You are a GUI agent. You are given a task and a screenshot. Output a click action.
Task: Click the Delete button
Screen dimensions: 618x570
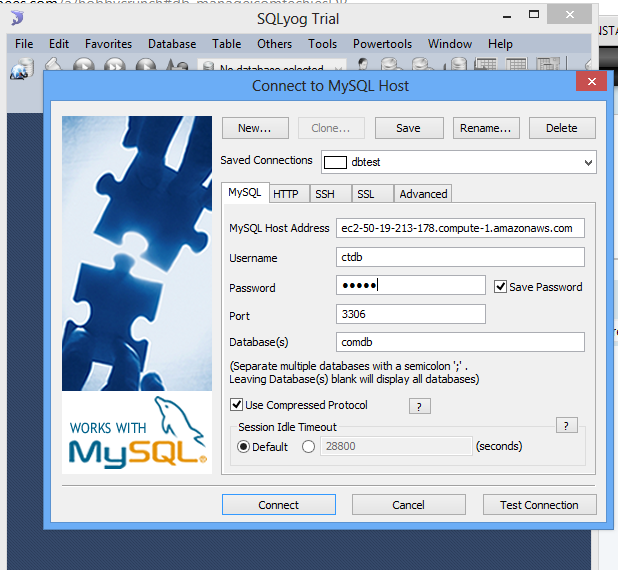(562, 128)
